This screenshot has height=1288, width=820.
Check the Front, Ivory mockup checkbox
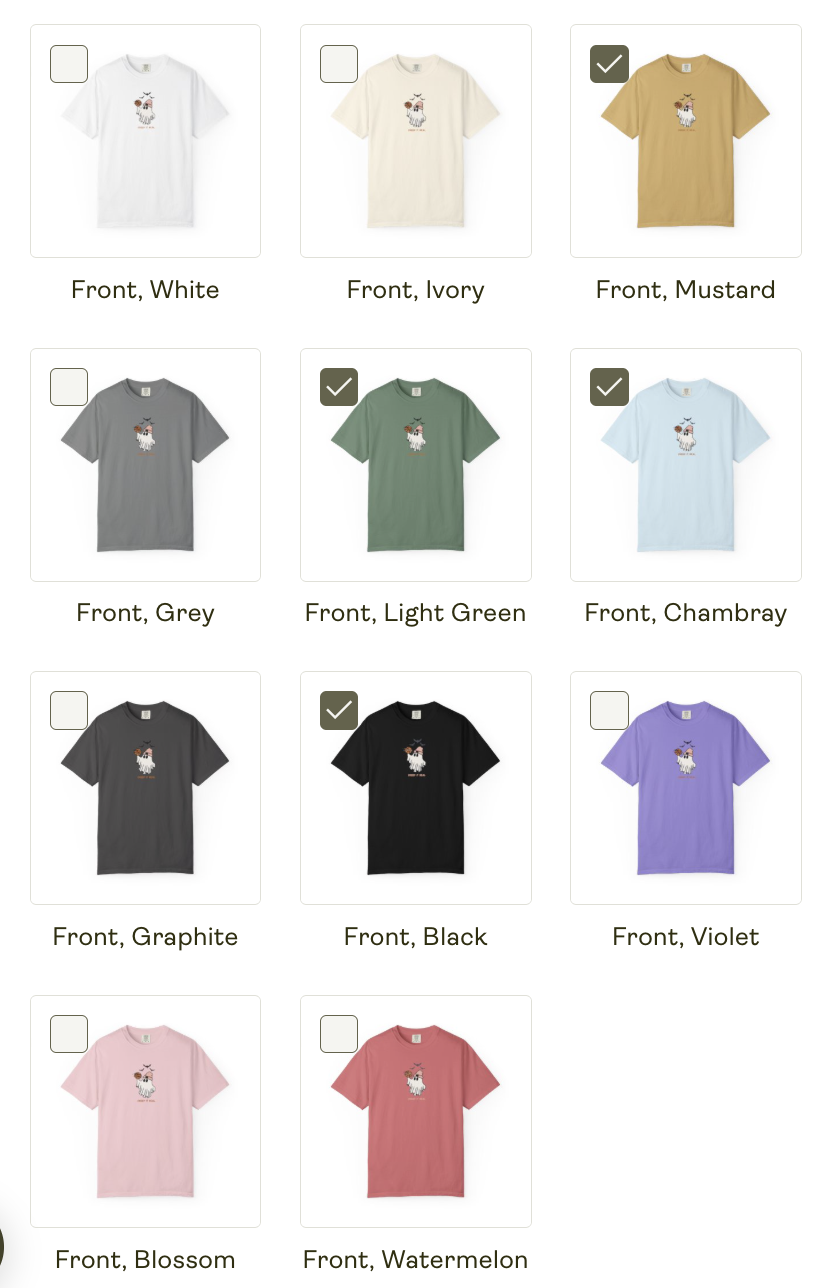coord(339,64)
